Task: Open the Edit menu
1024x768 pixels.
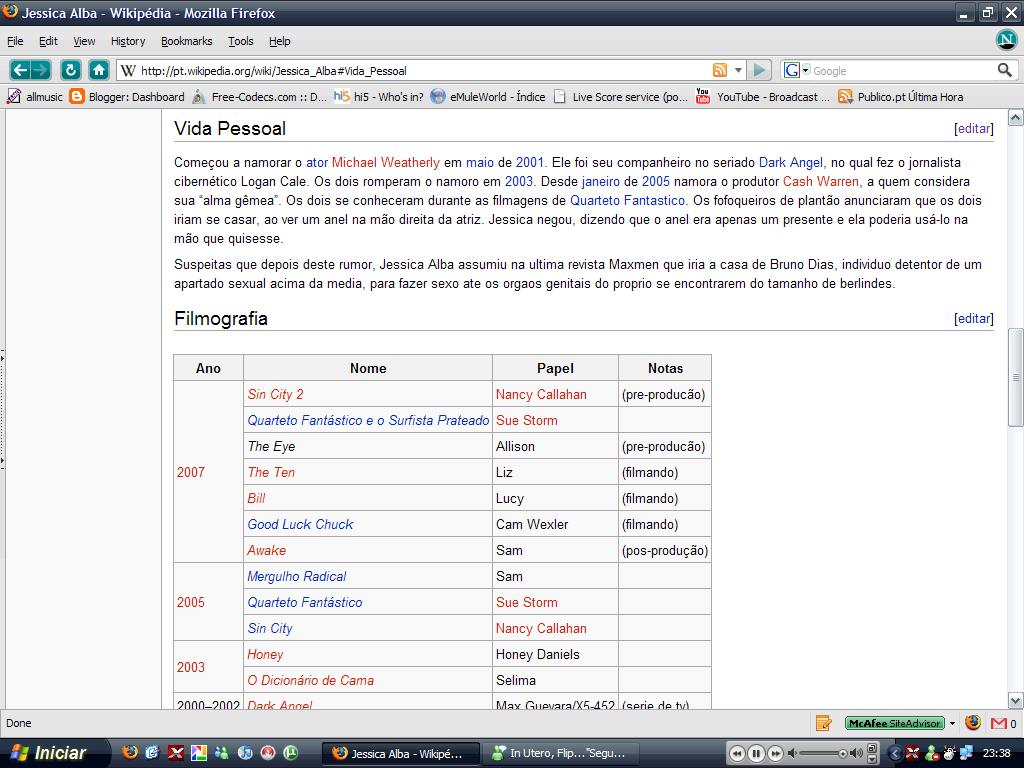Action: tap(48, 41)
